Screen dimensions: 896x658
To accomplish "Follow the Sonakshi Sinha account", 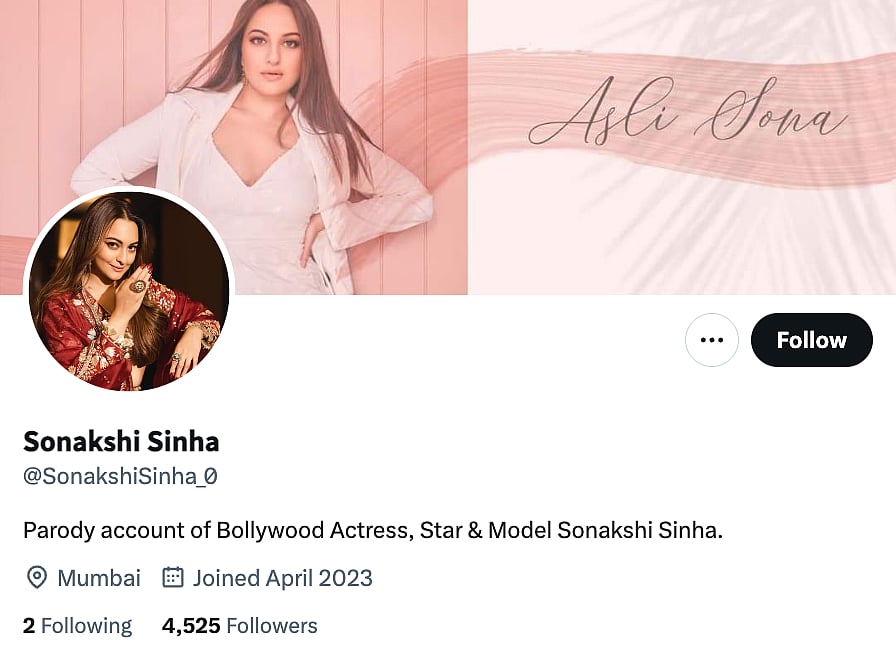I will [x=811, y=340].
